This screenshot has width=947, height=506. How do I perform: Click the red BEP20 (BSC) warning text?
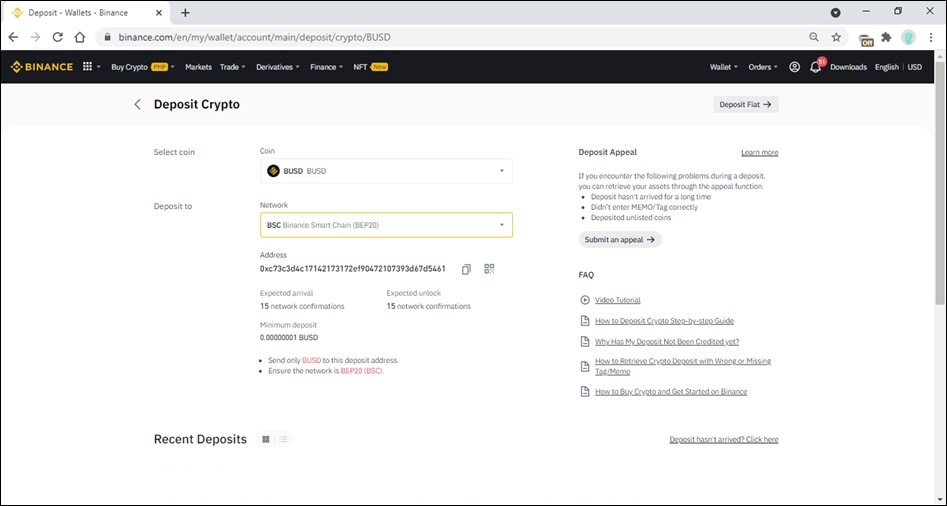(x=362, y=371)
